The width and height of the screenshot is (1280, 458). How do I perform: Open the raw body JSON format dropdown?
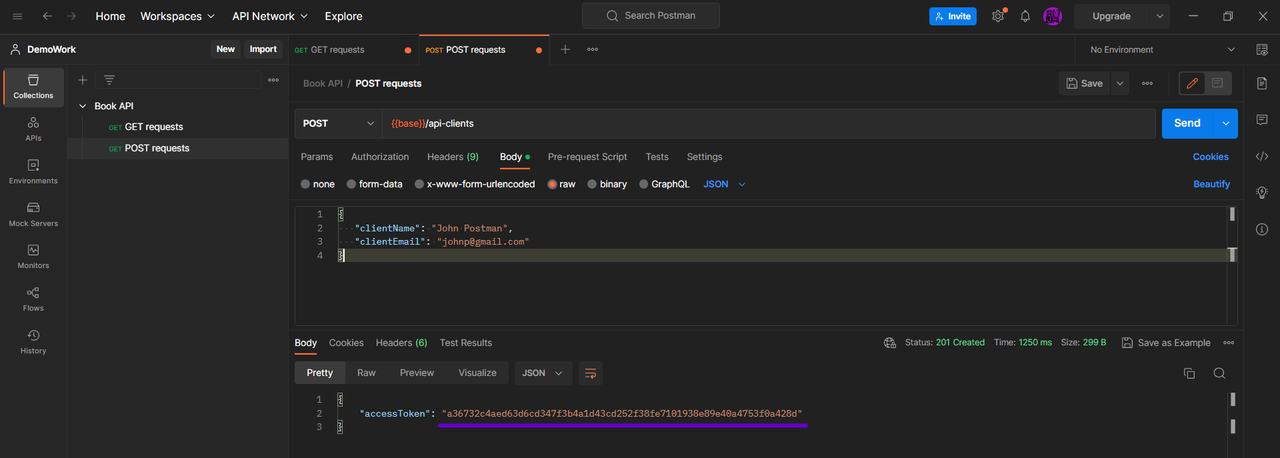point(725,184)
